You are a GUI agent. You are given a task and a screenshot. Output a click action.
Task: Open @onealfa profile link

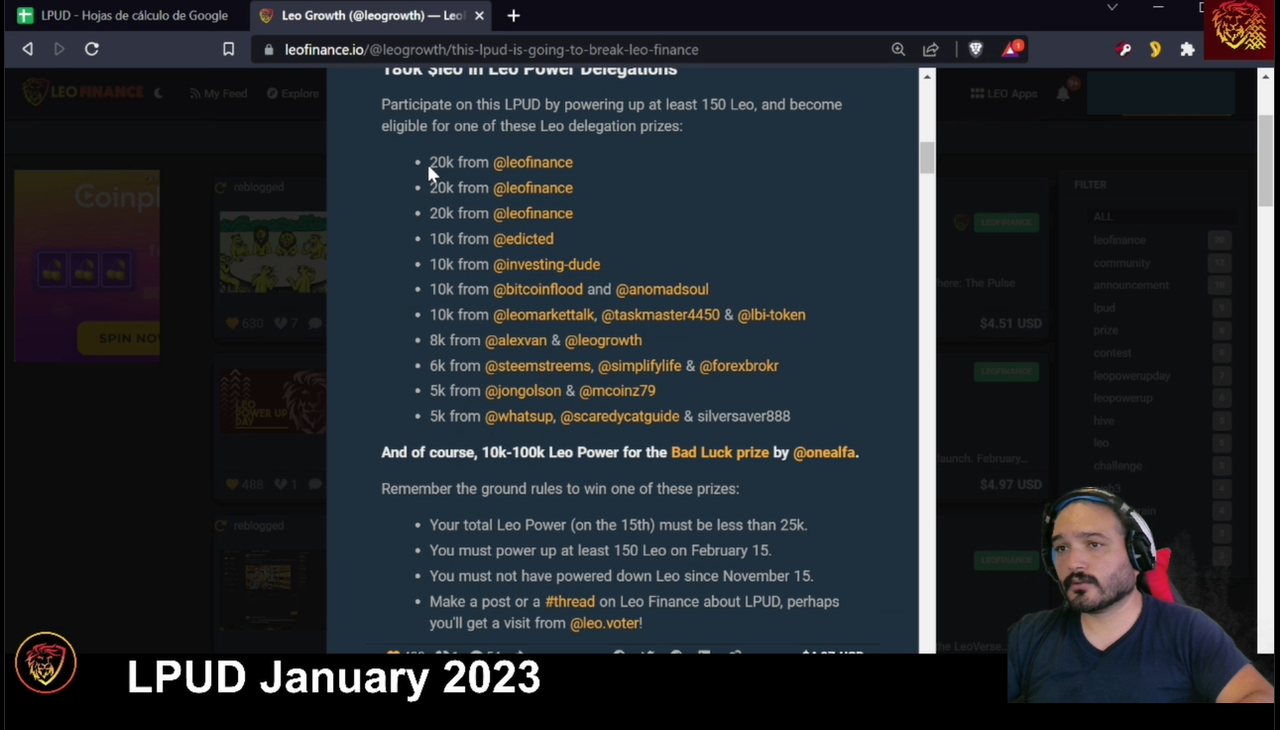[x=824, y=452]
